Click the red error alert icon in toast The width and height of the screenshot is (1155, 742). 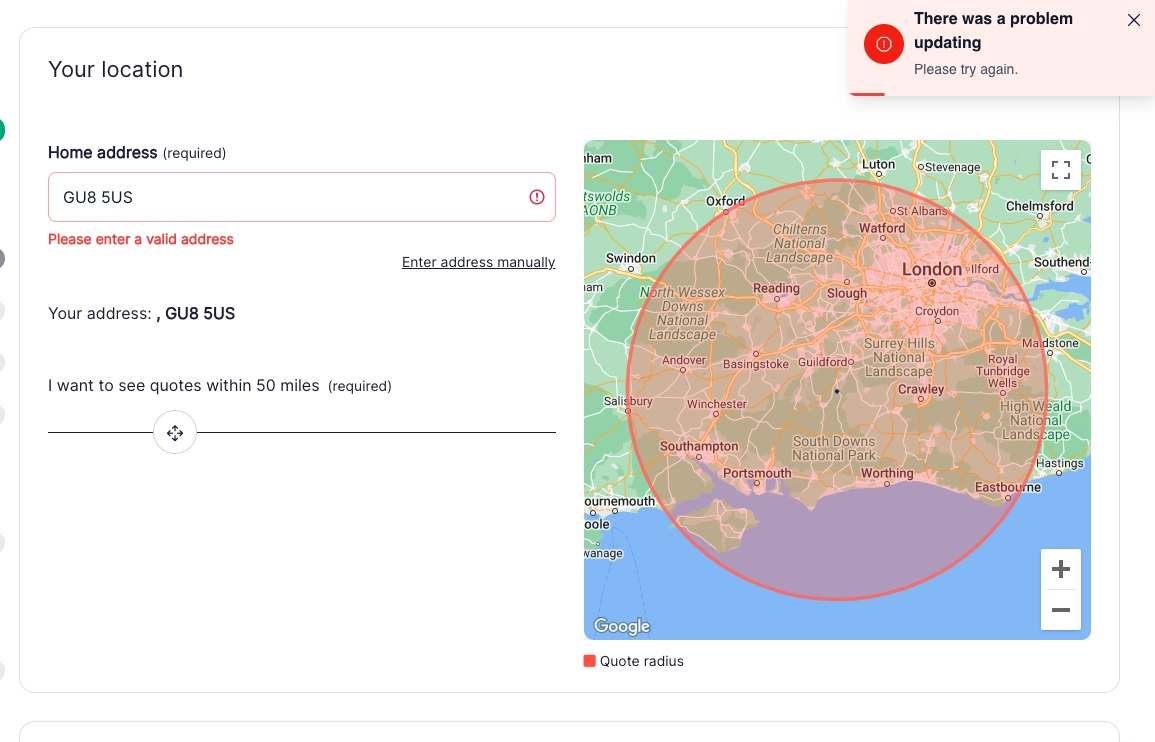[884, 44]
